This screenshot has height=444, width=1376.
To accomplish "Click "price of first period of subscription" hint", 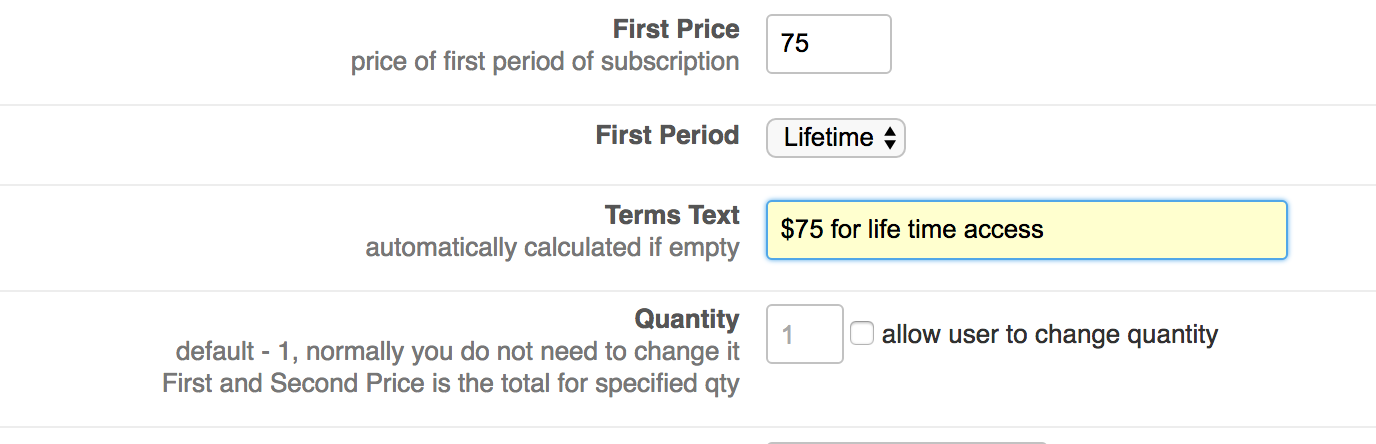I will [x=545, y=62].
